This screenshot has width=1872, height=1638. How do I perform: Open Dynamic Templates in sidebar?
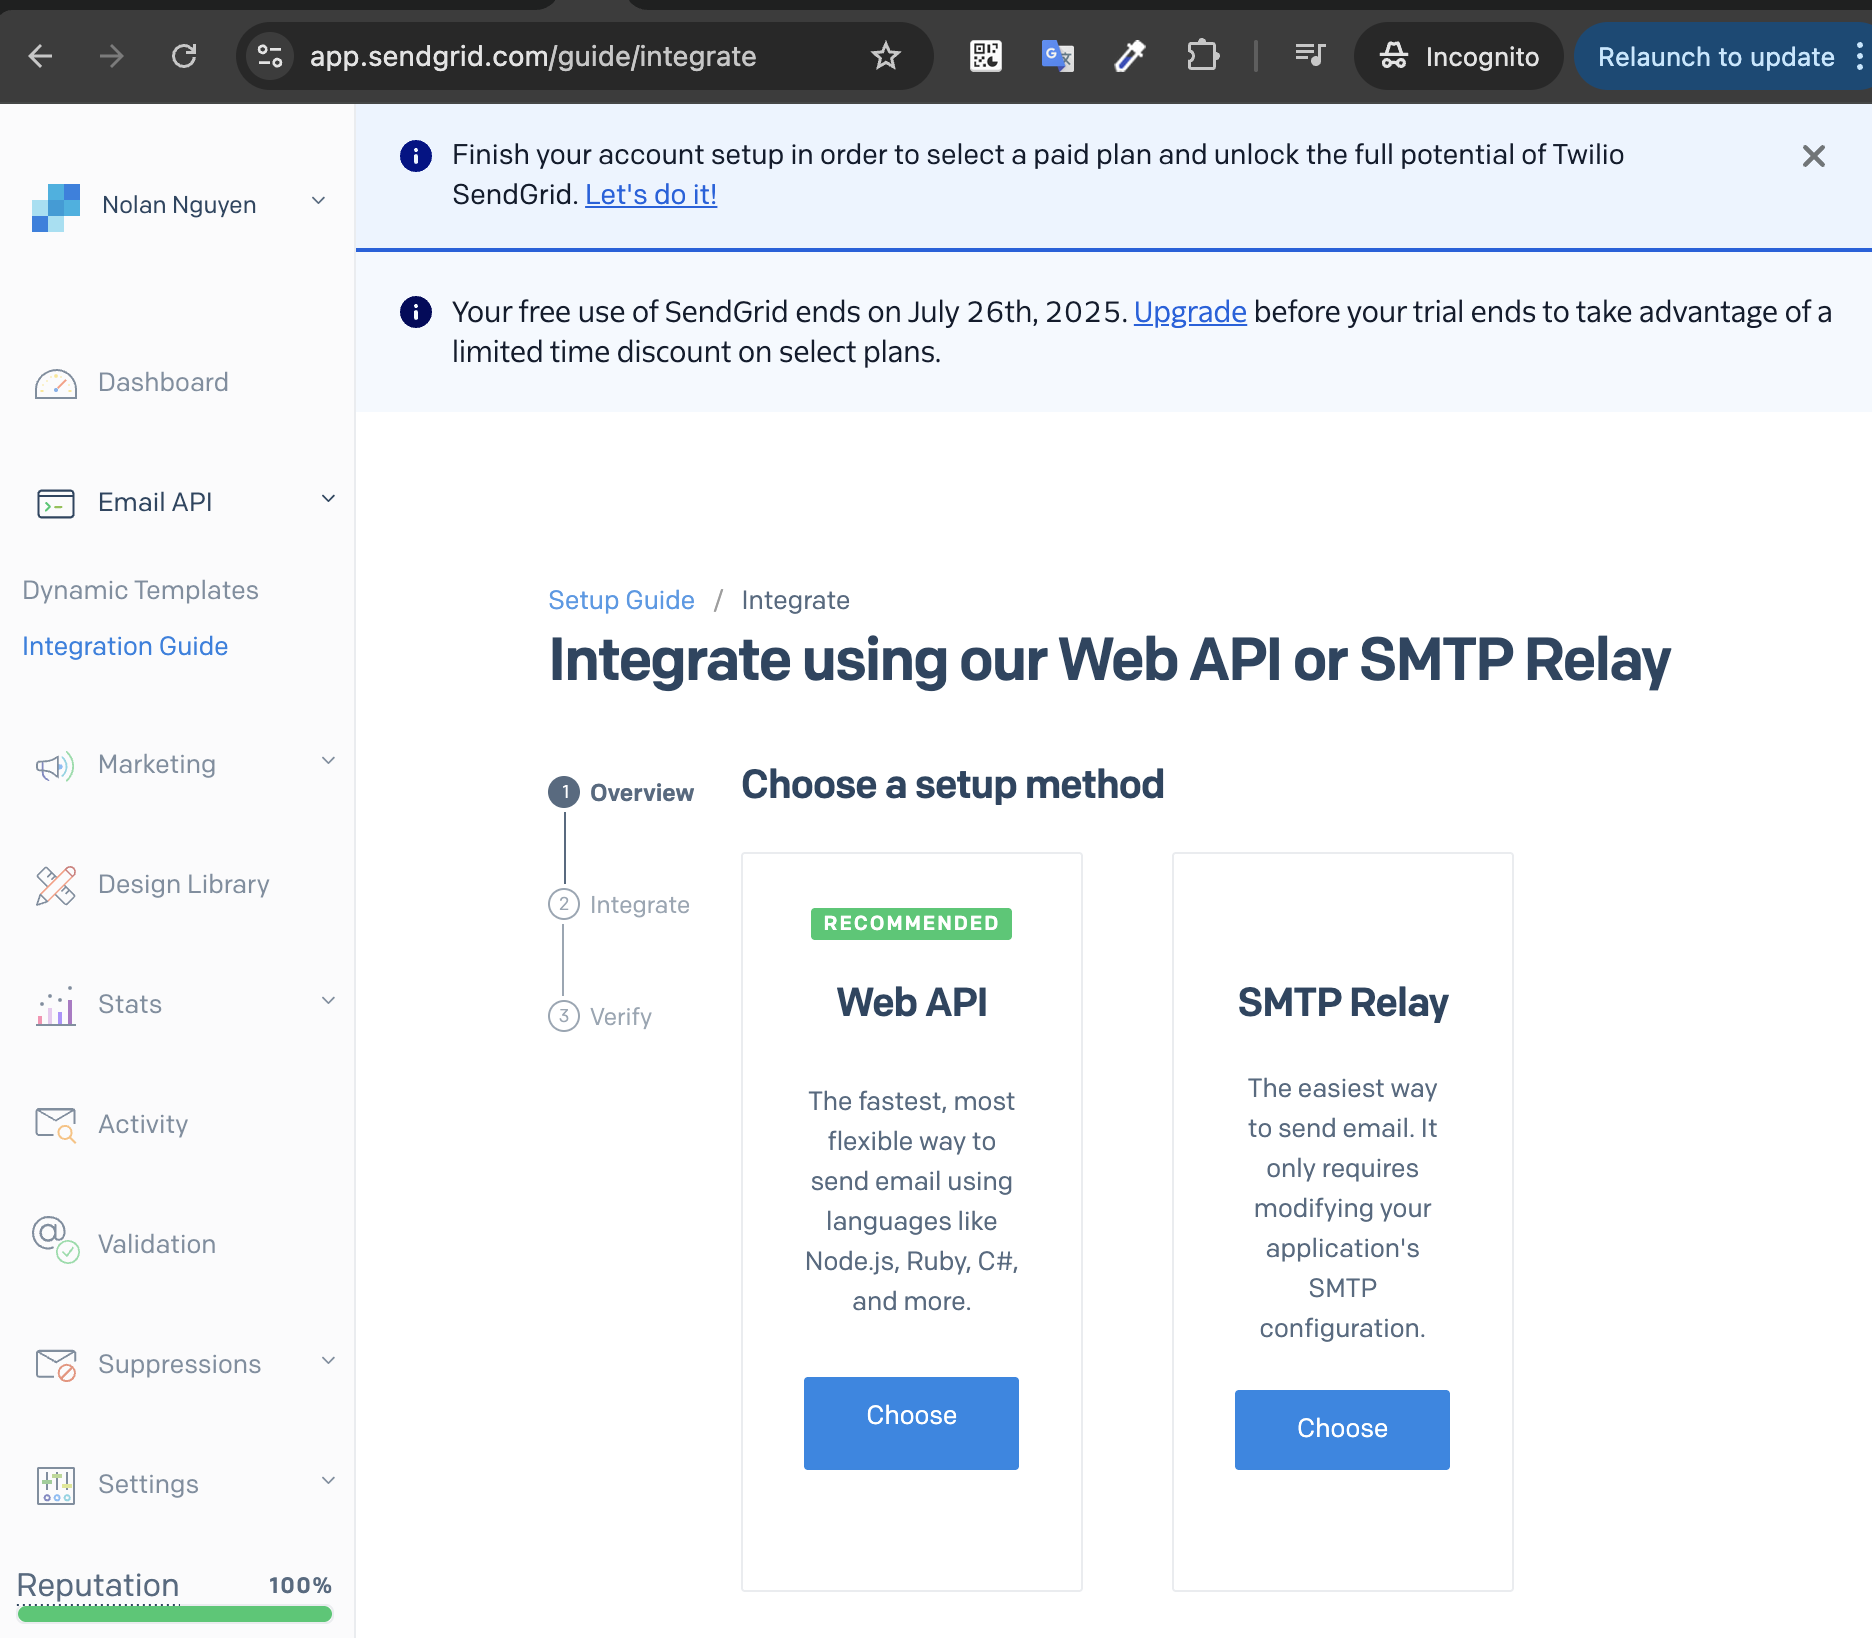pos(140,590)
